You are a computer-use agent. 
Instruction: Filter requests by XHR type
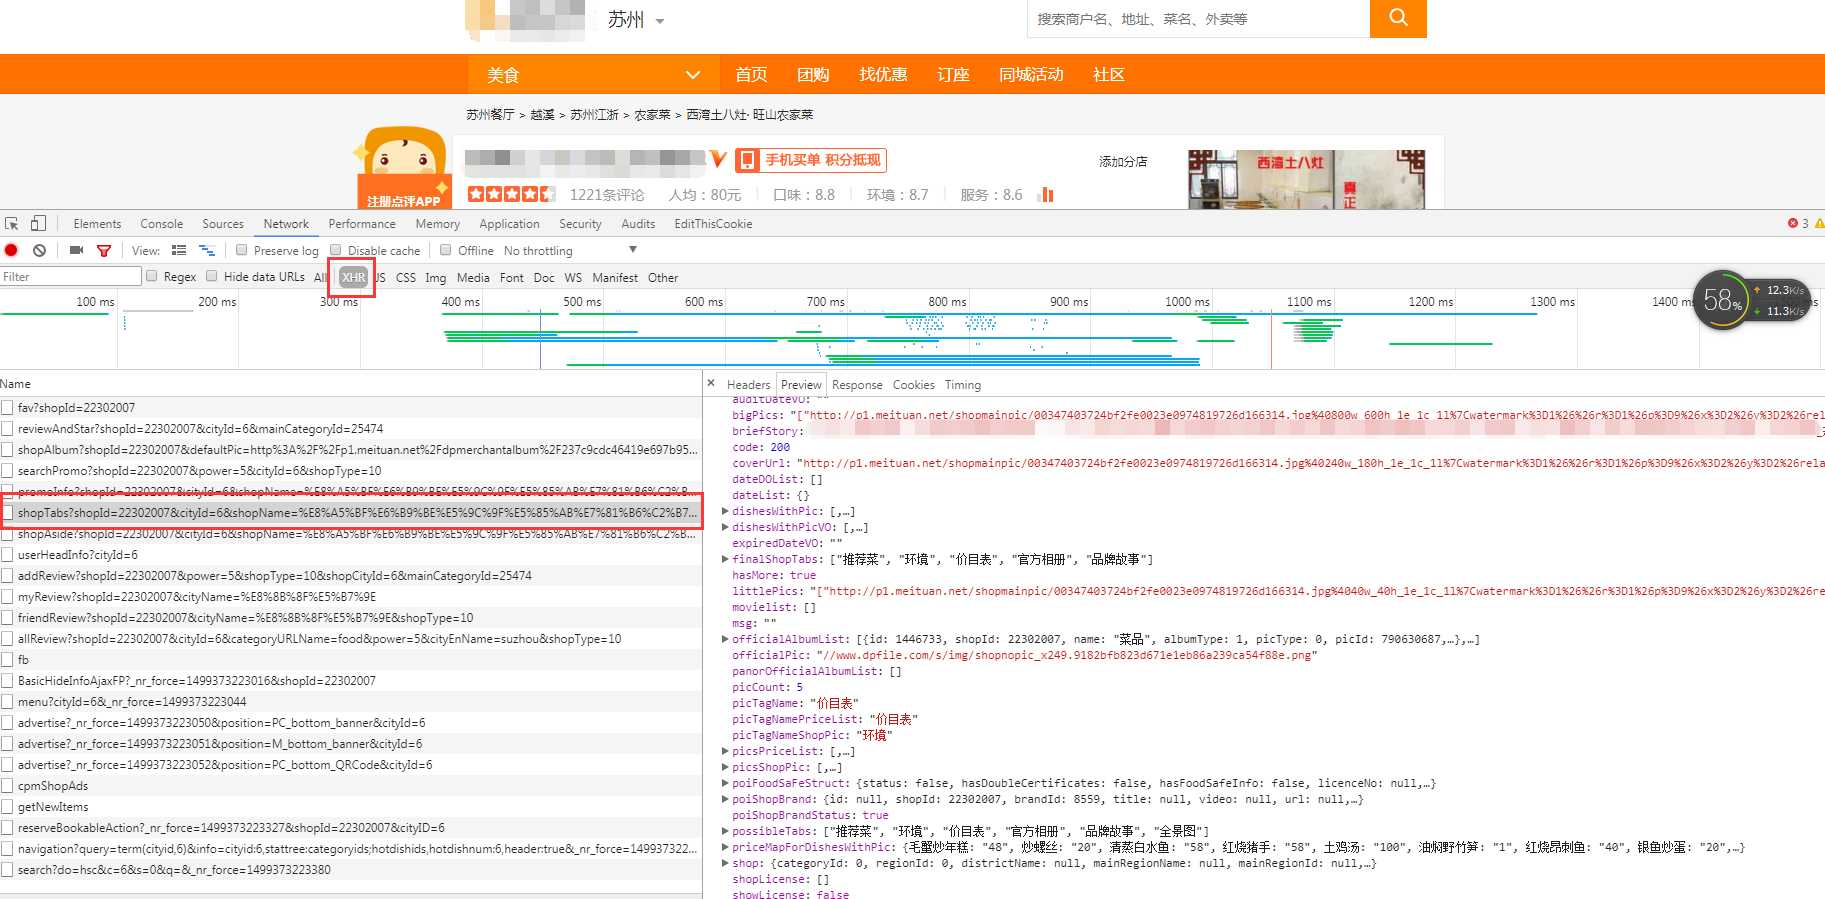pyautogui.click(x=353, y=277)
